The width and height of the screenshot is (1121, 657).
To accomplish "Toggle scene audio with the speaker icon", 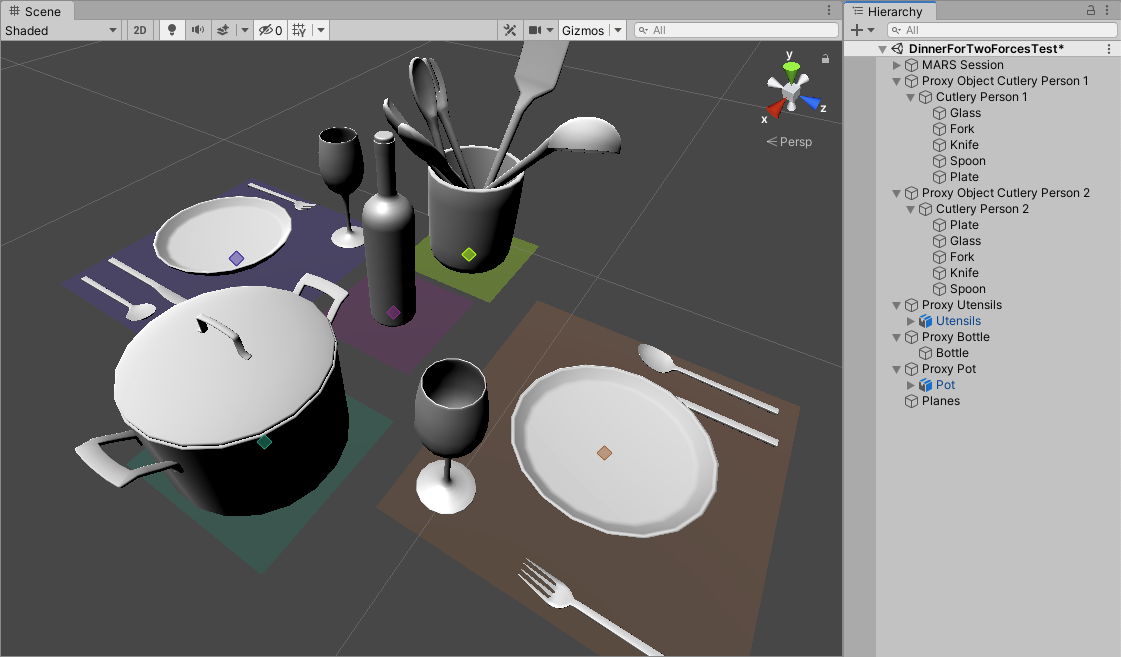I will coord(197,30).
